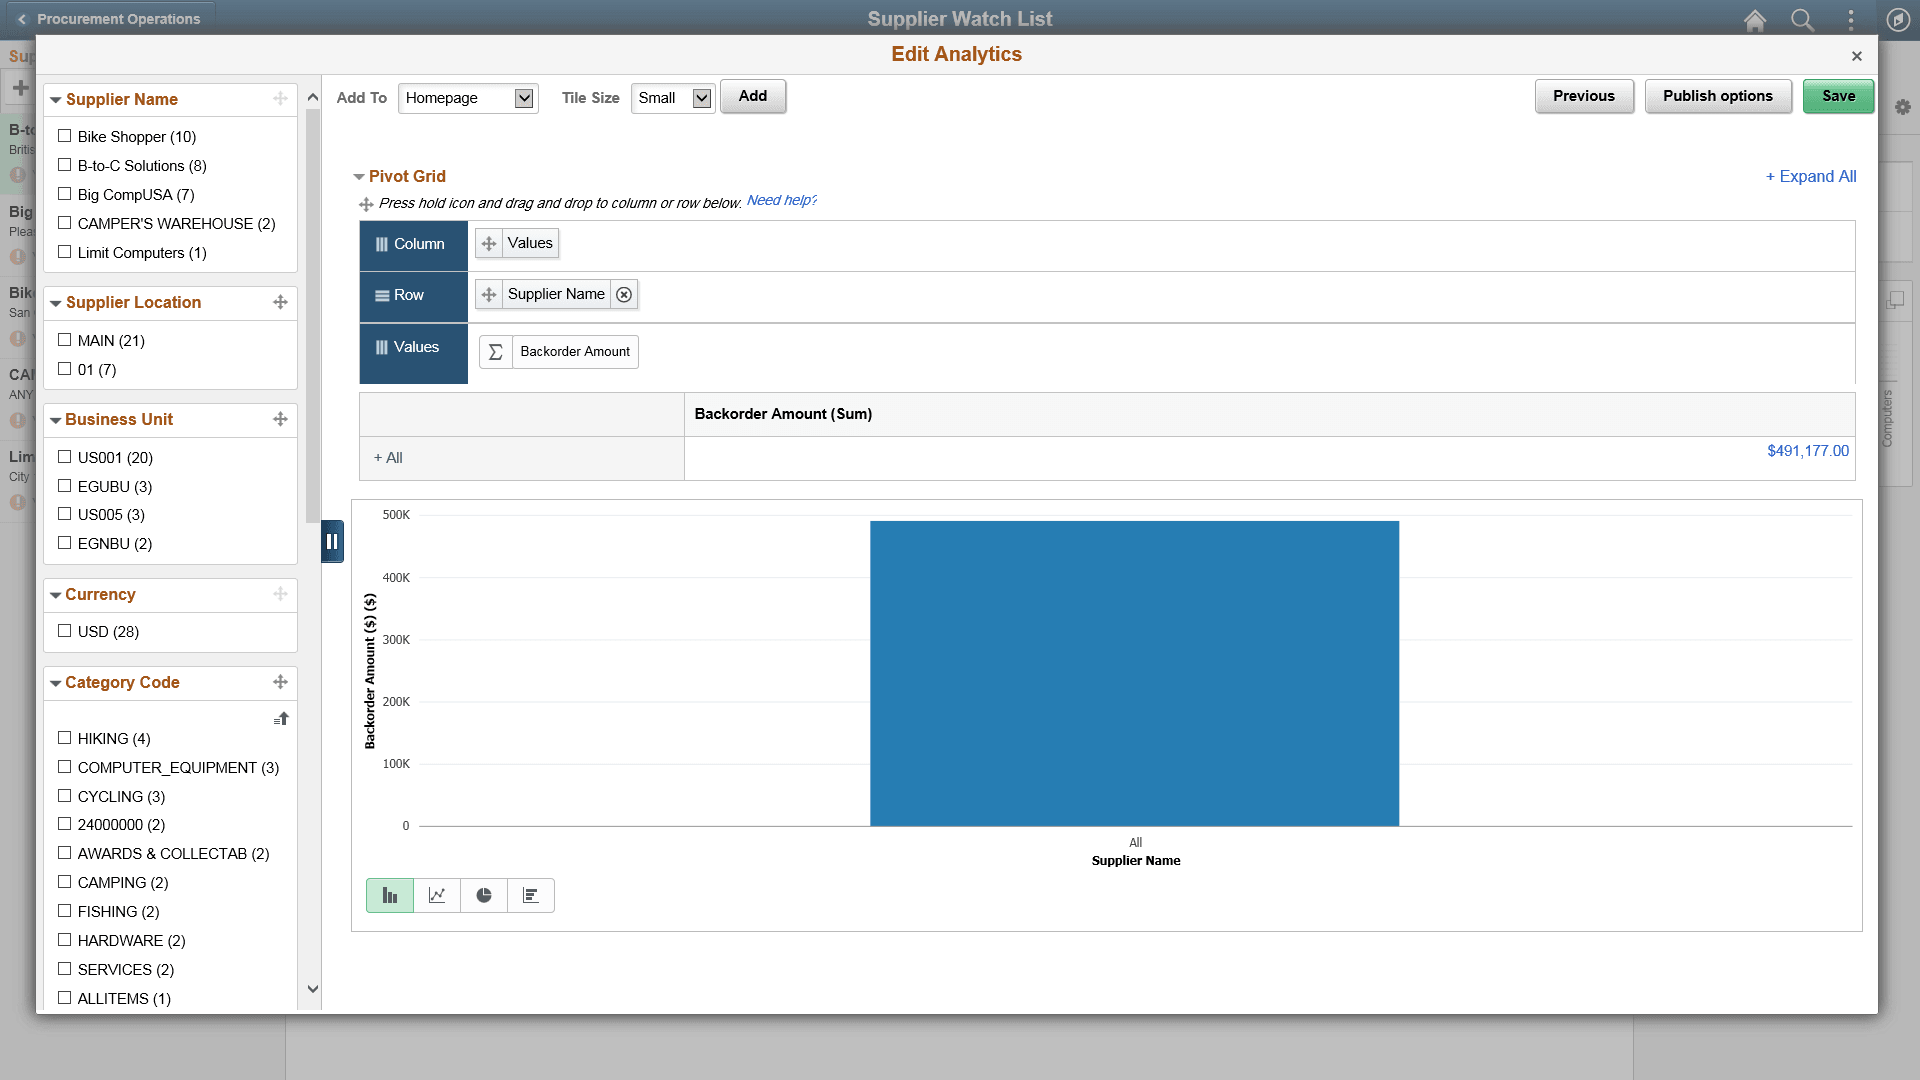Select the vertical bar chart visualization icon
The width and height of the screenshot is (1920, 1080).
coord(389,895)
